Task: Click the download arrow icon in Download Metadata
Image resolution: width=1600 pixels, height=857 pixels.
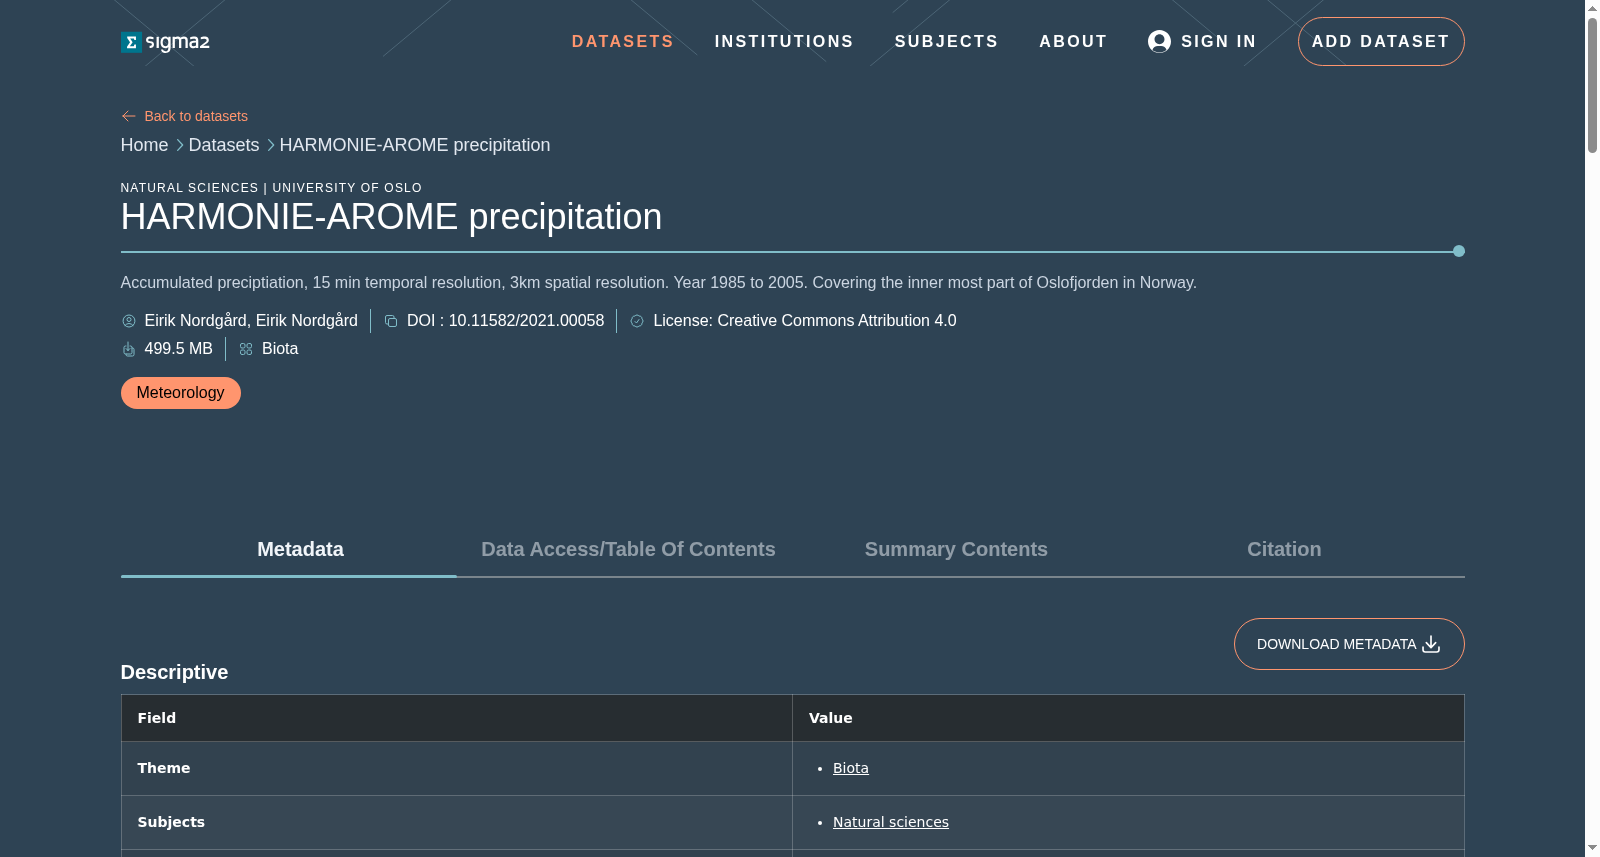Action: [1431, 644]
